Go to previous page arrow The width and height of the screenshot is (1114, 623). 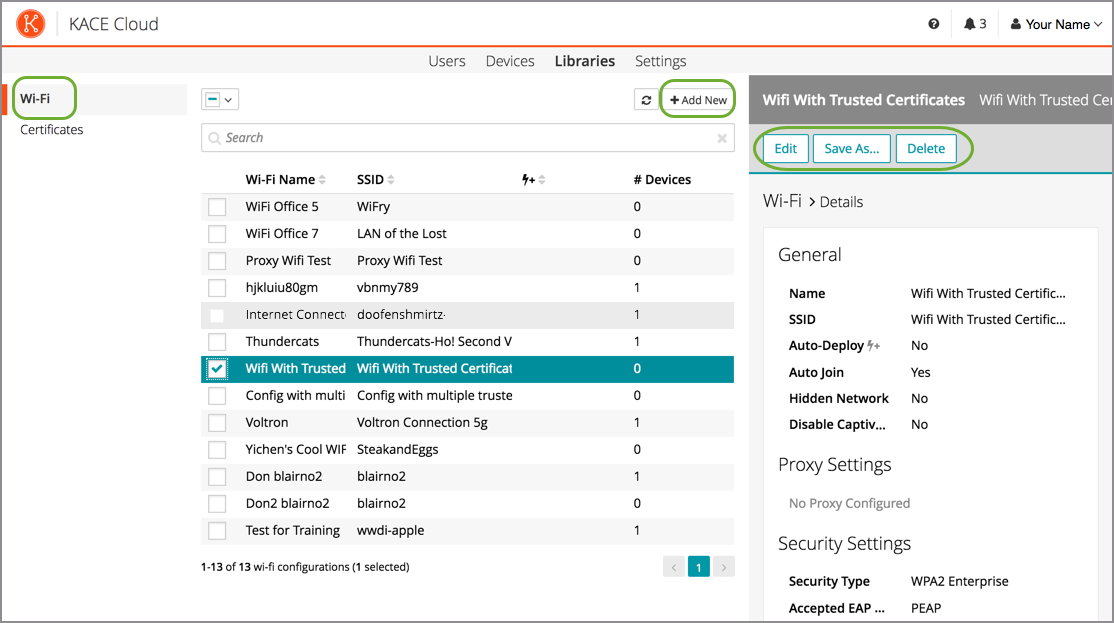(x=674, y=567)
